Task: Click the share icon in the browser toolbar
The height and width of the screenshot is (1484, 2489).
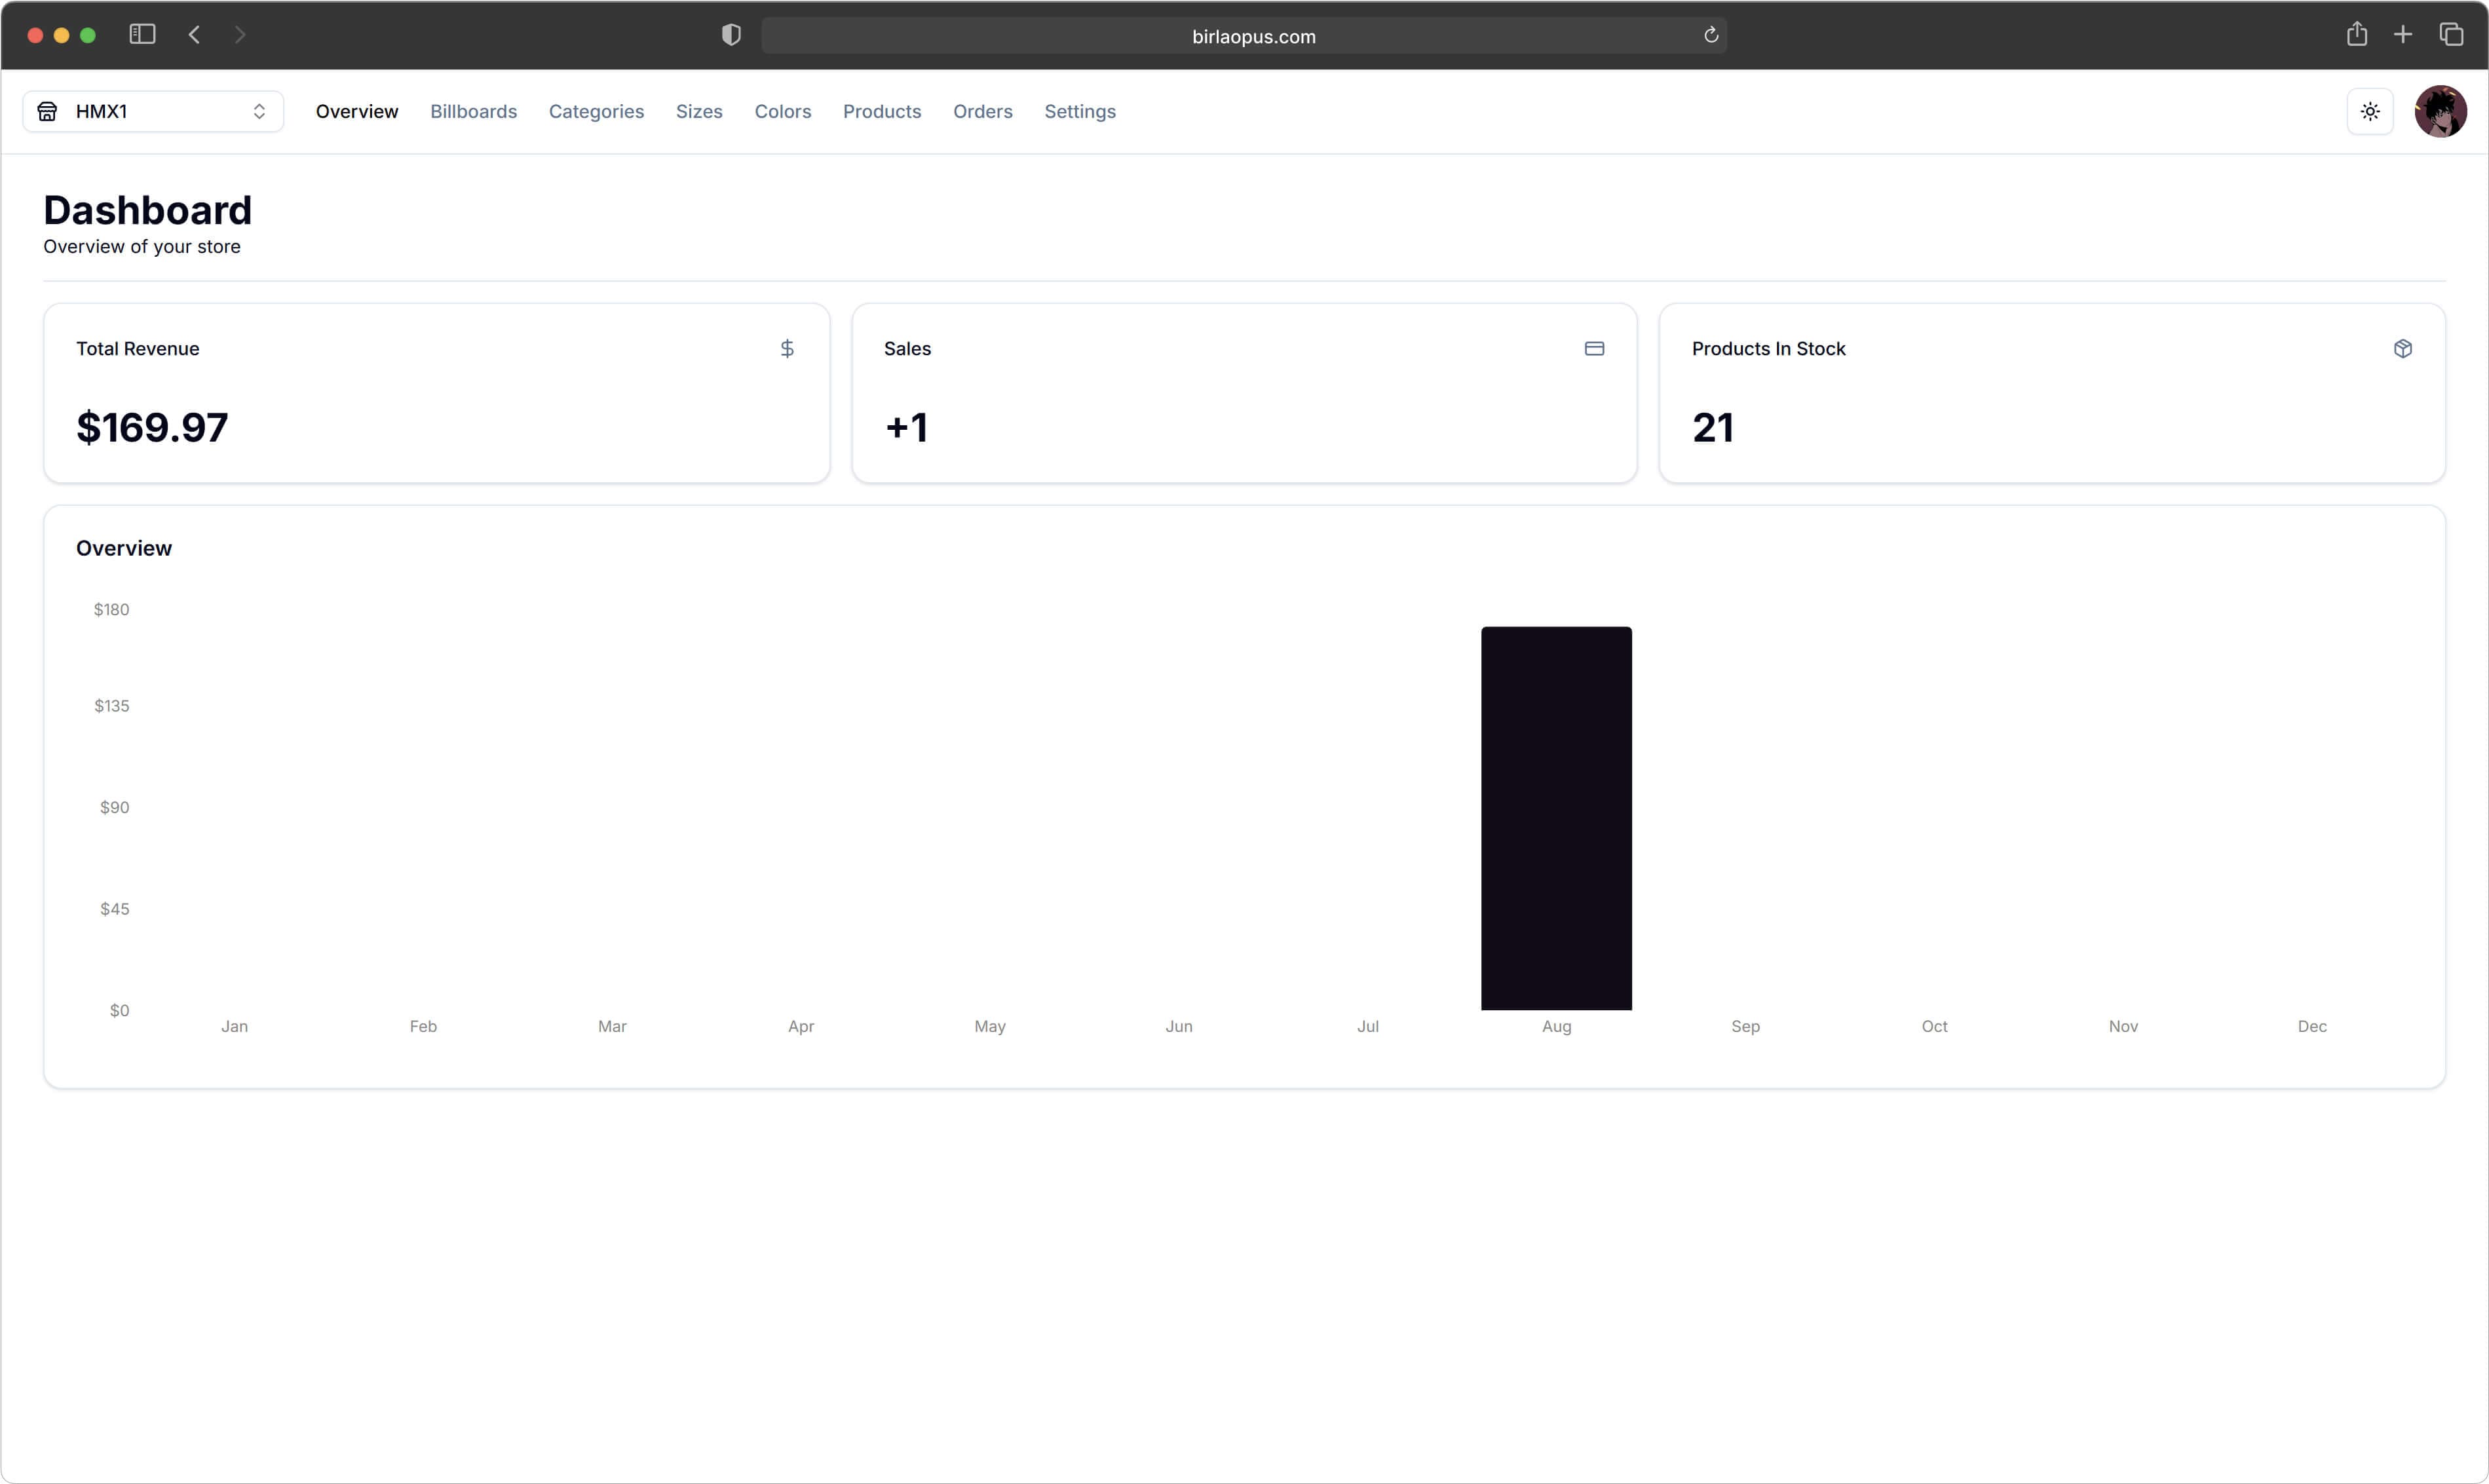Action: pyautogui.click(x=2357, y=34)
